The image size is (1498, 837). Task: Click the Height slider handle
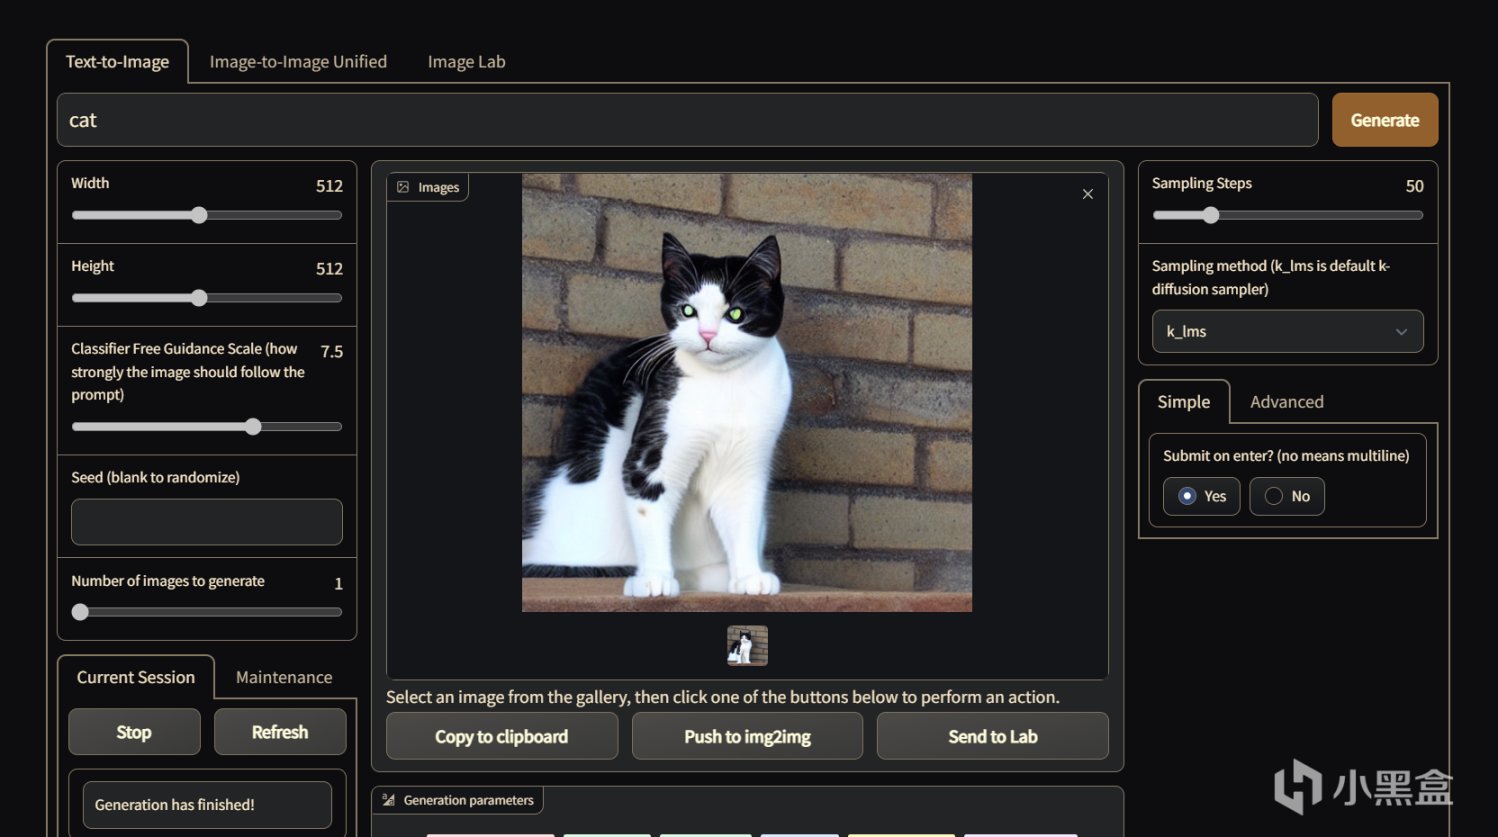(199, 298)
